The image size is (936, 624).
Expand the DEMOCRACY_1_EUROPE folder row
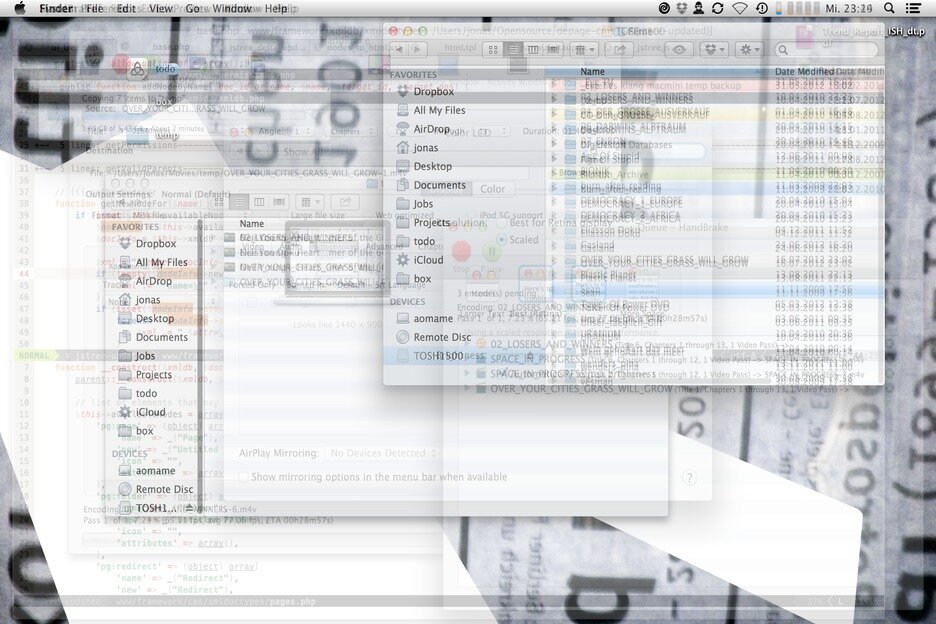[554, 202]
